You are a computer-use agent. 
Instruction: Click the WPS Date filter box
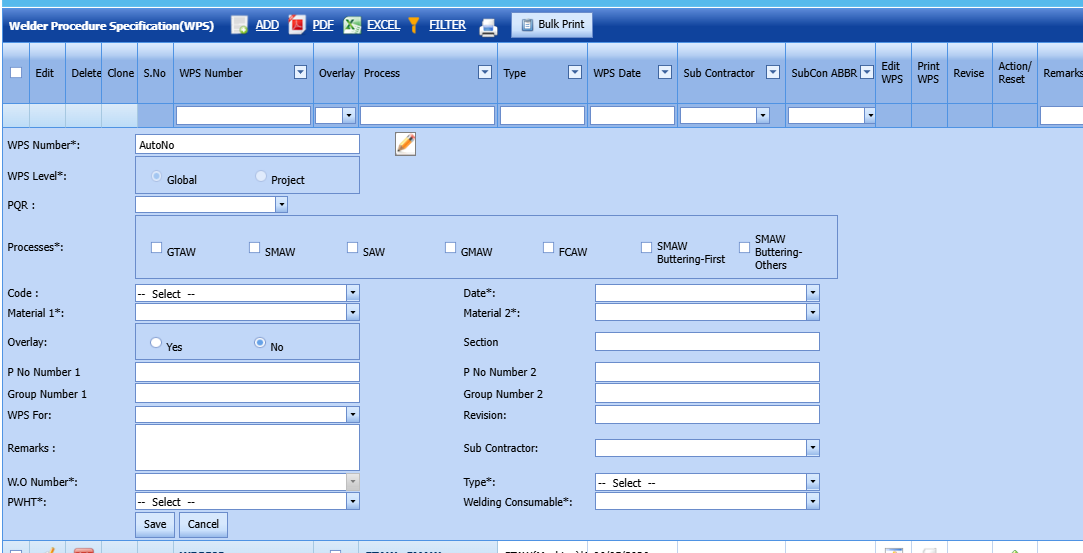632,115
